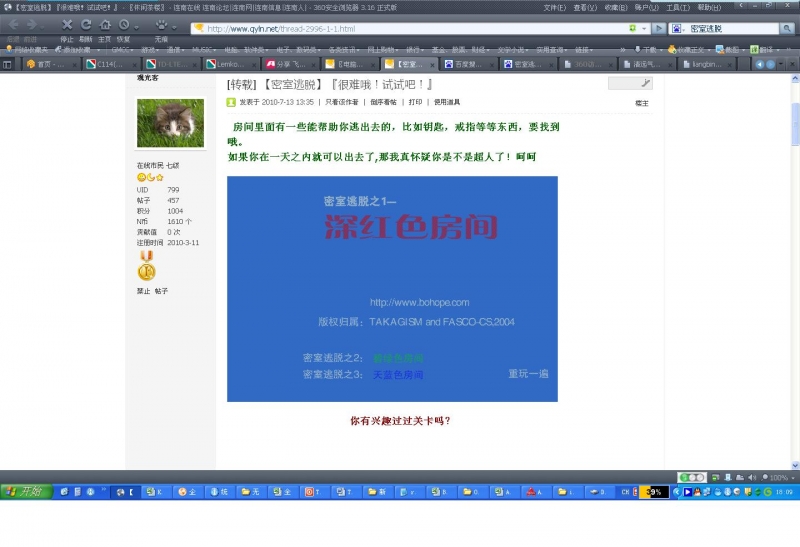Click the magnifier search button
The width and height of the screenshot is (800, 547).
pyautogui.click(x=787, y=29)
